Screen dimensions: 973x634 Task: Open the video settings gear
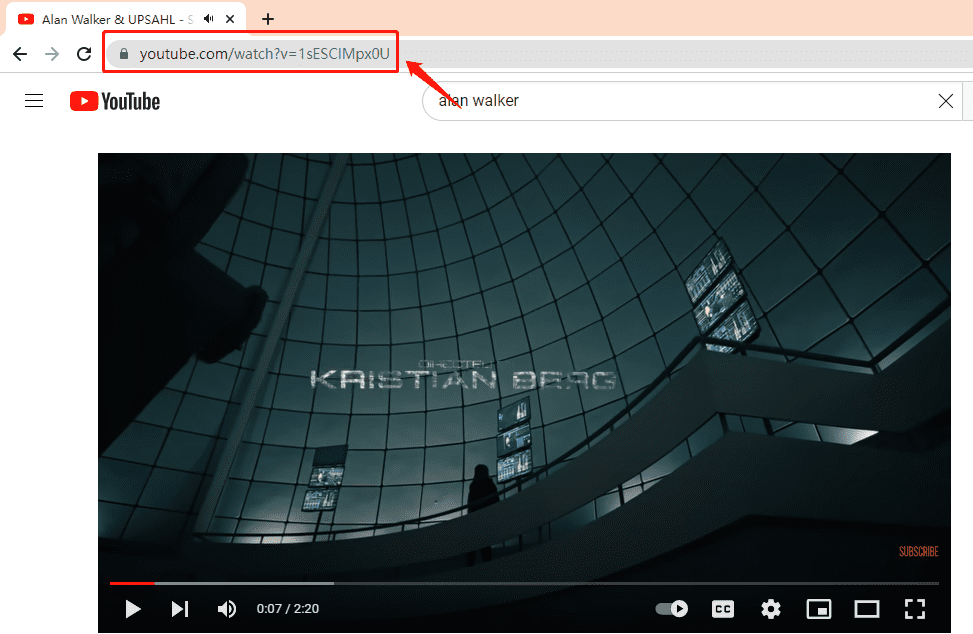tap(770, 608)
